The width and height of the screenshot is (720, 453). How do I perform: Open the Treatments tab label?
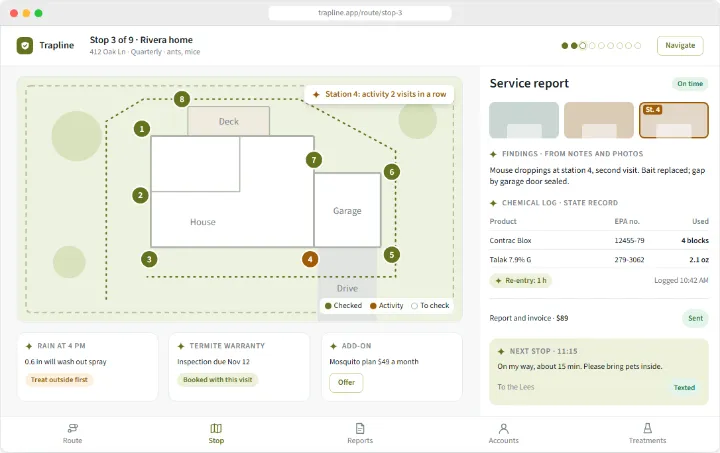coord(647,441)
